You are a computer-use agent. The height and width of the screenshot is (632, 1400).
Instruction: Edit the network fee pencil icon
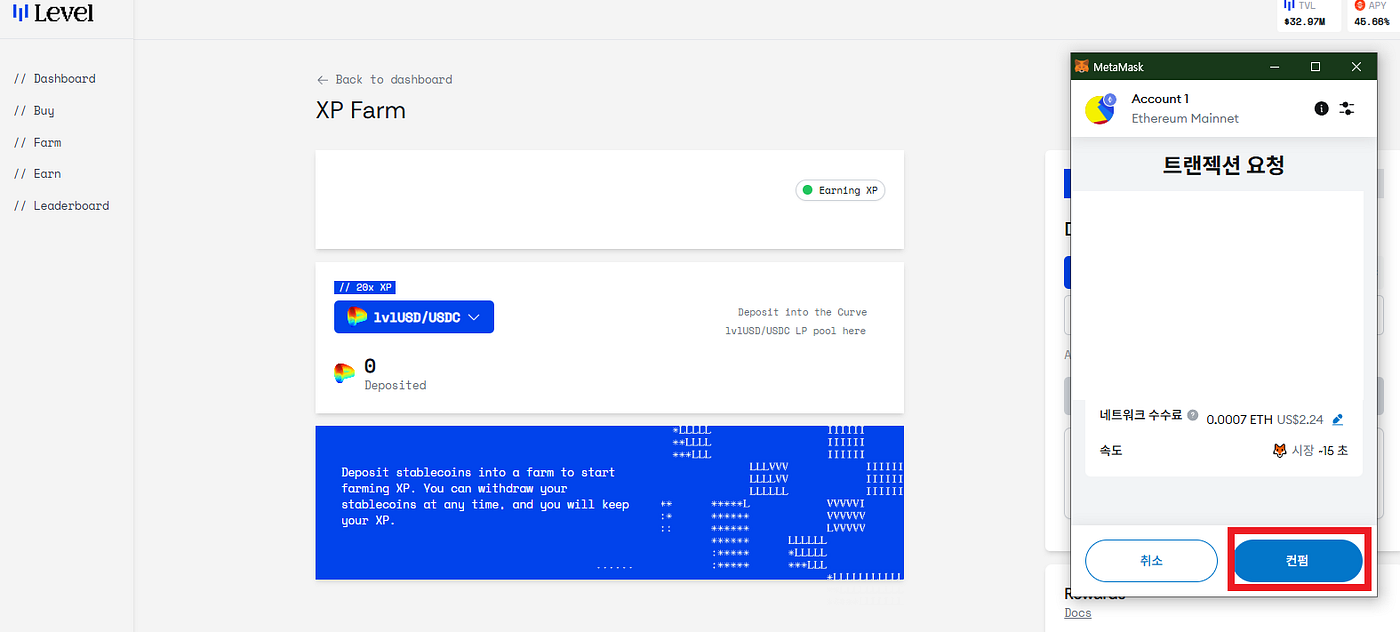coord(1338,420)
